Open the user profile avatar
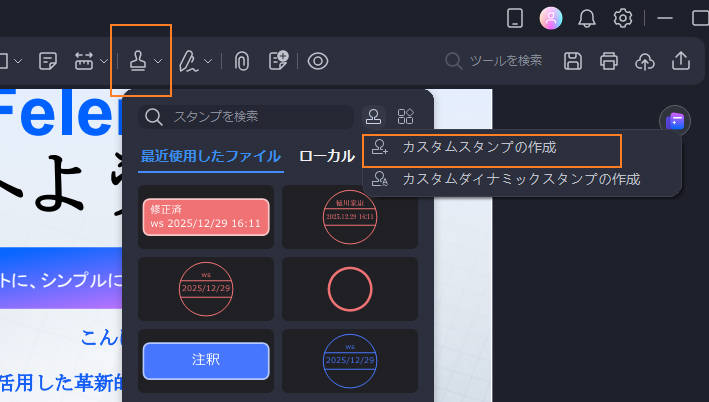Viewport: 709px width, 402px height. click(551, 19)
